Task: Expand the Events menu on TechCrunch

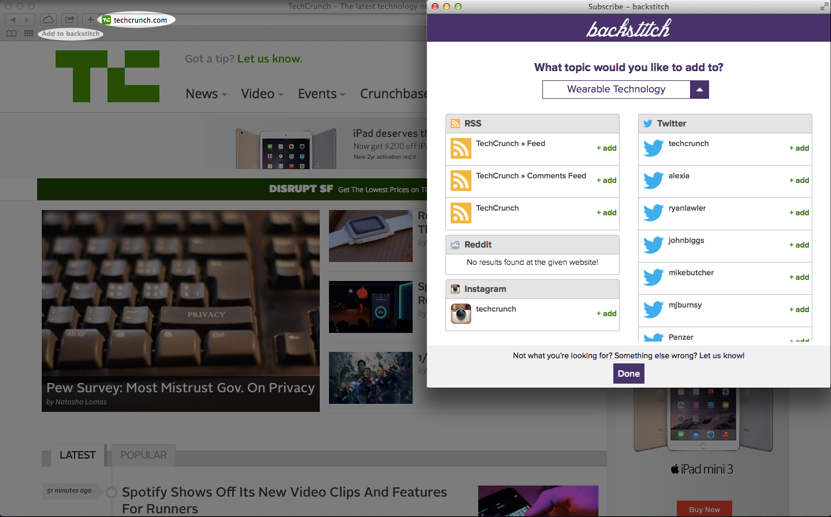Action: click(x=321, y=94)
